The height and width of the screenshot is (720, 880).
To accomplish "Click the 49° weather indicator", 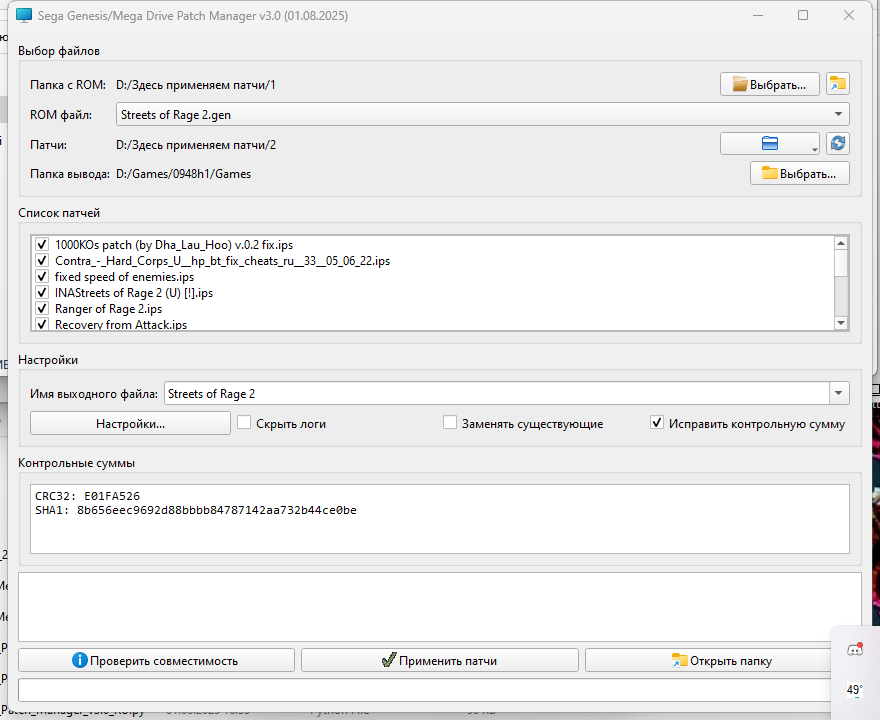I will coord(855,689).
